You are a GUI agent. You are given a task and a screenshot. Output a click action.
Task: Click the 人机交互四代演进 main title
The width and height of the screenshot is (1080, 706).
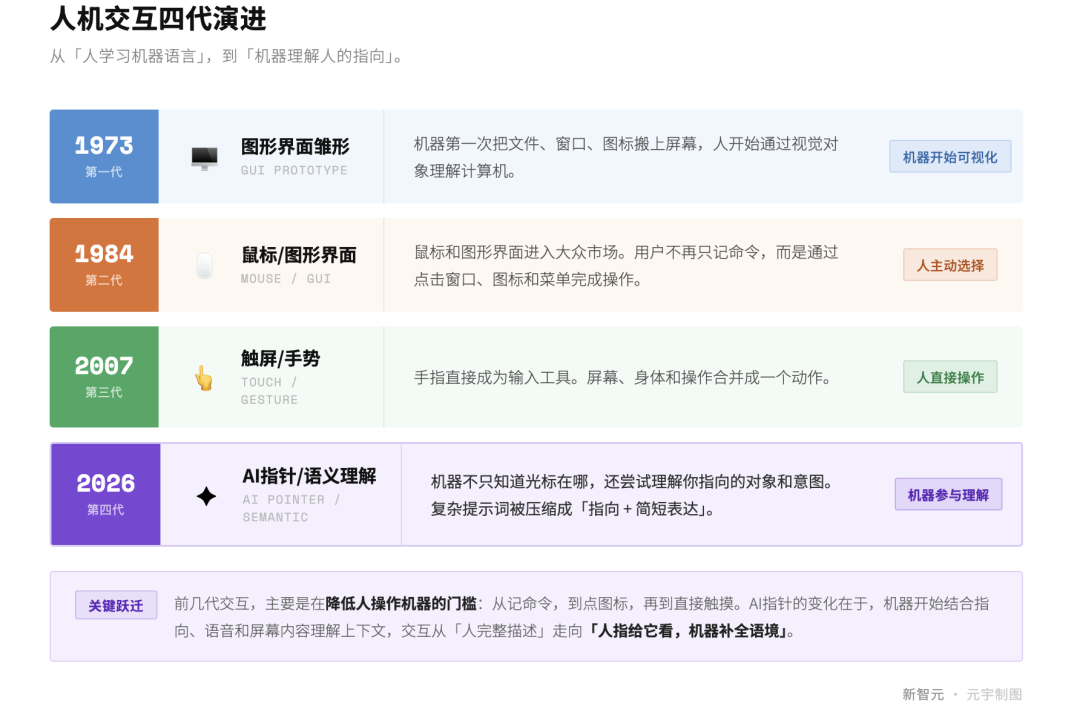pos(158,19)
